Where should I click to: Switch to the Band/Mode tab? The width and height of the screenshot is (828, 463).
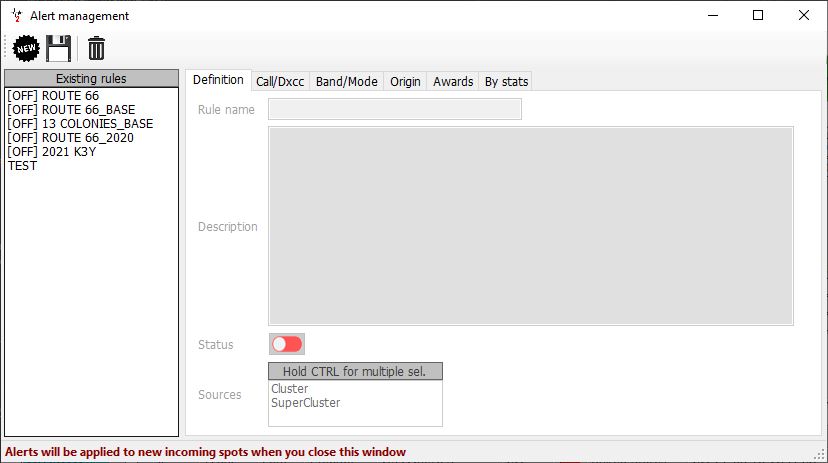pyautogui.click(x=346, y=82)
